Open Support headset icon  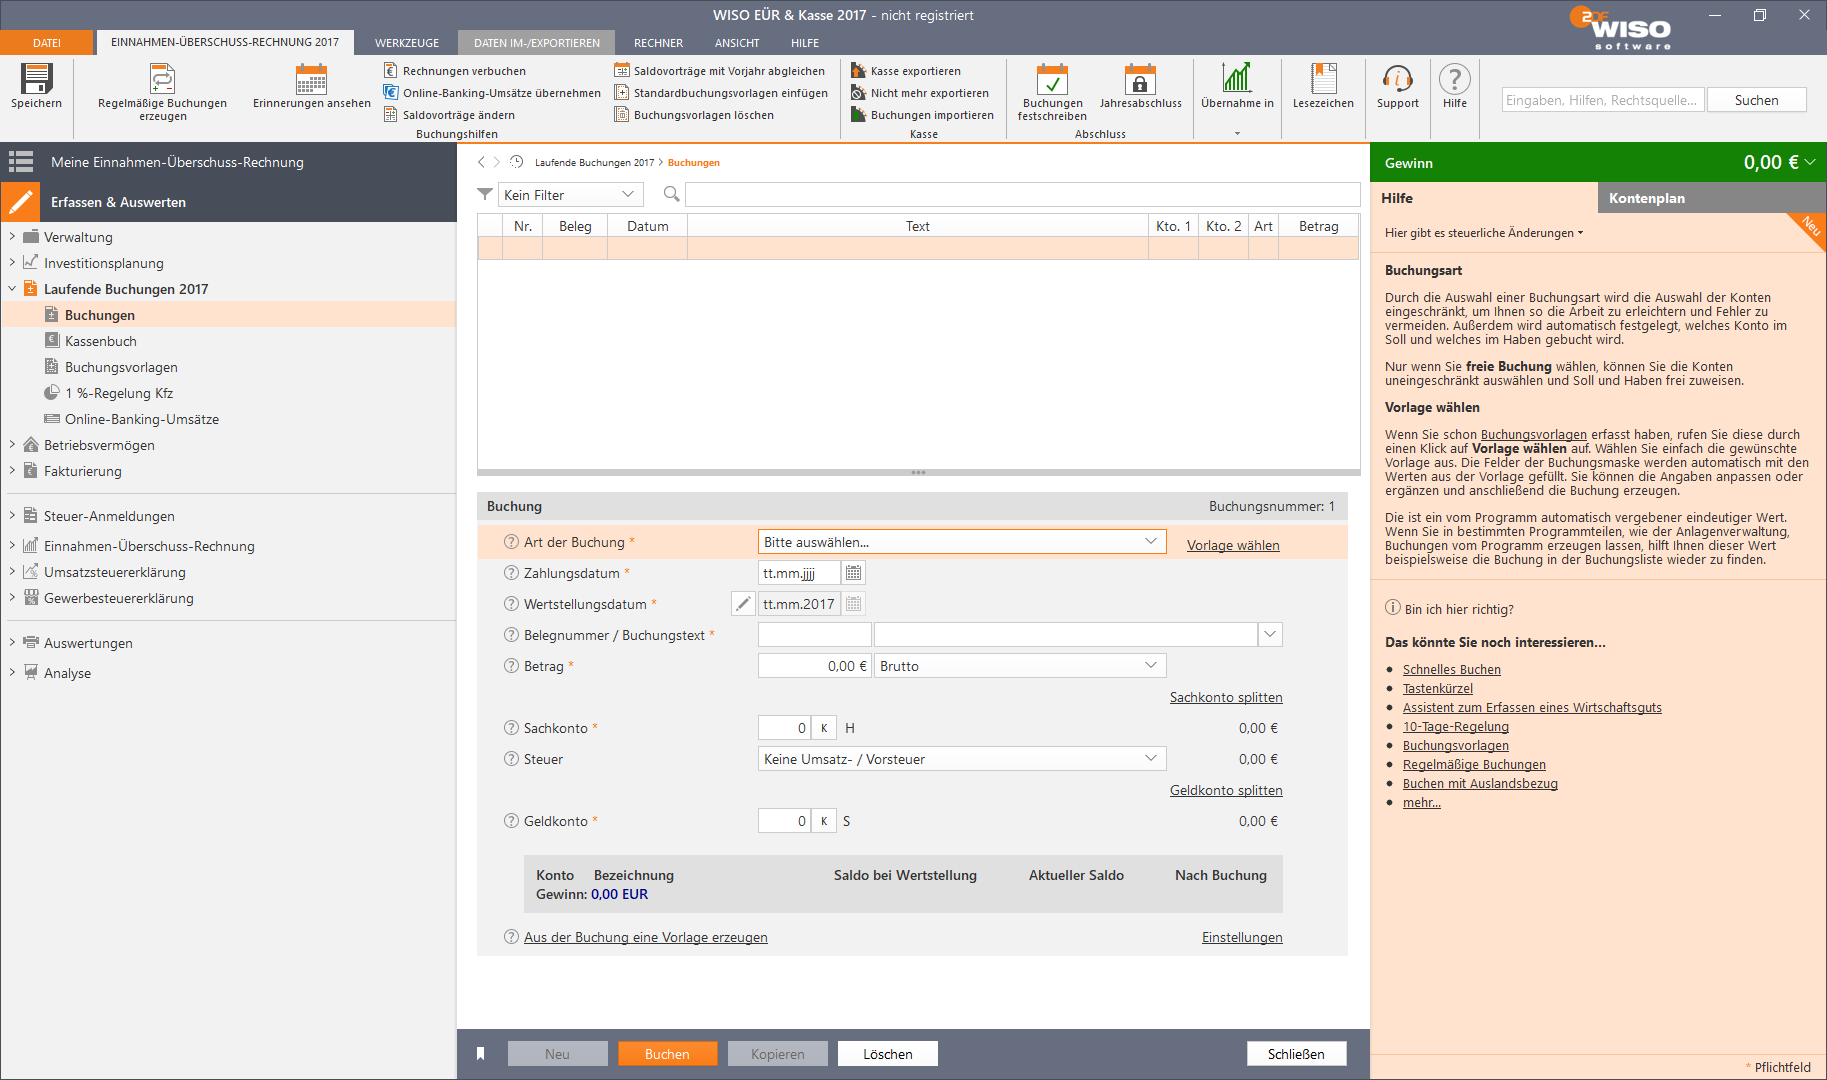click(x=1397, y=79)
